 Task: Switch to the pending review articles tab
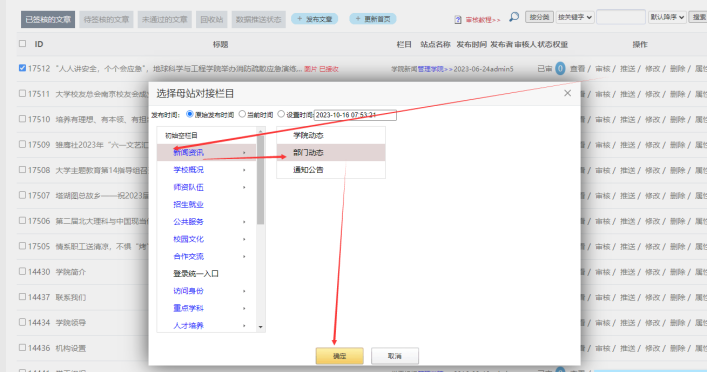click(106, 19)
